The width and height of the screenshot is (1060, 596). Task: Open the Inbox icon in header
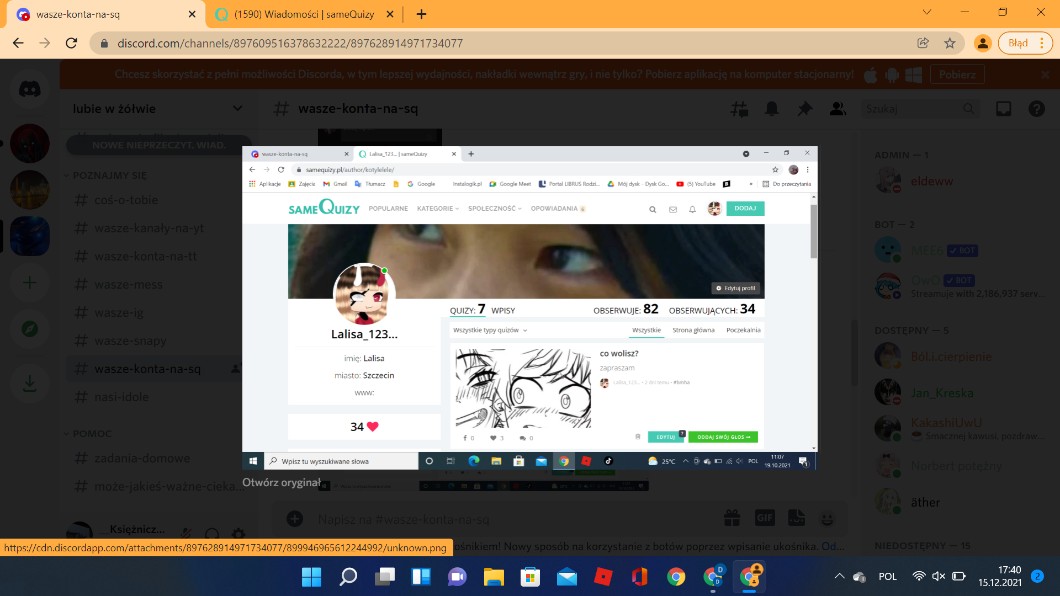click(1003, 109)
